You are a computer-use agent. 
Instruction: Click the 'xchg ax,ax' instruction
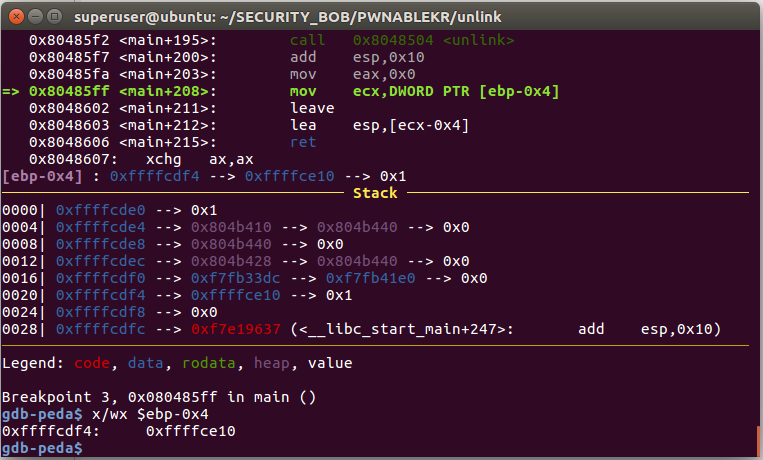coord(200,159)
